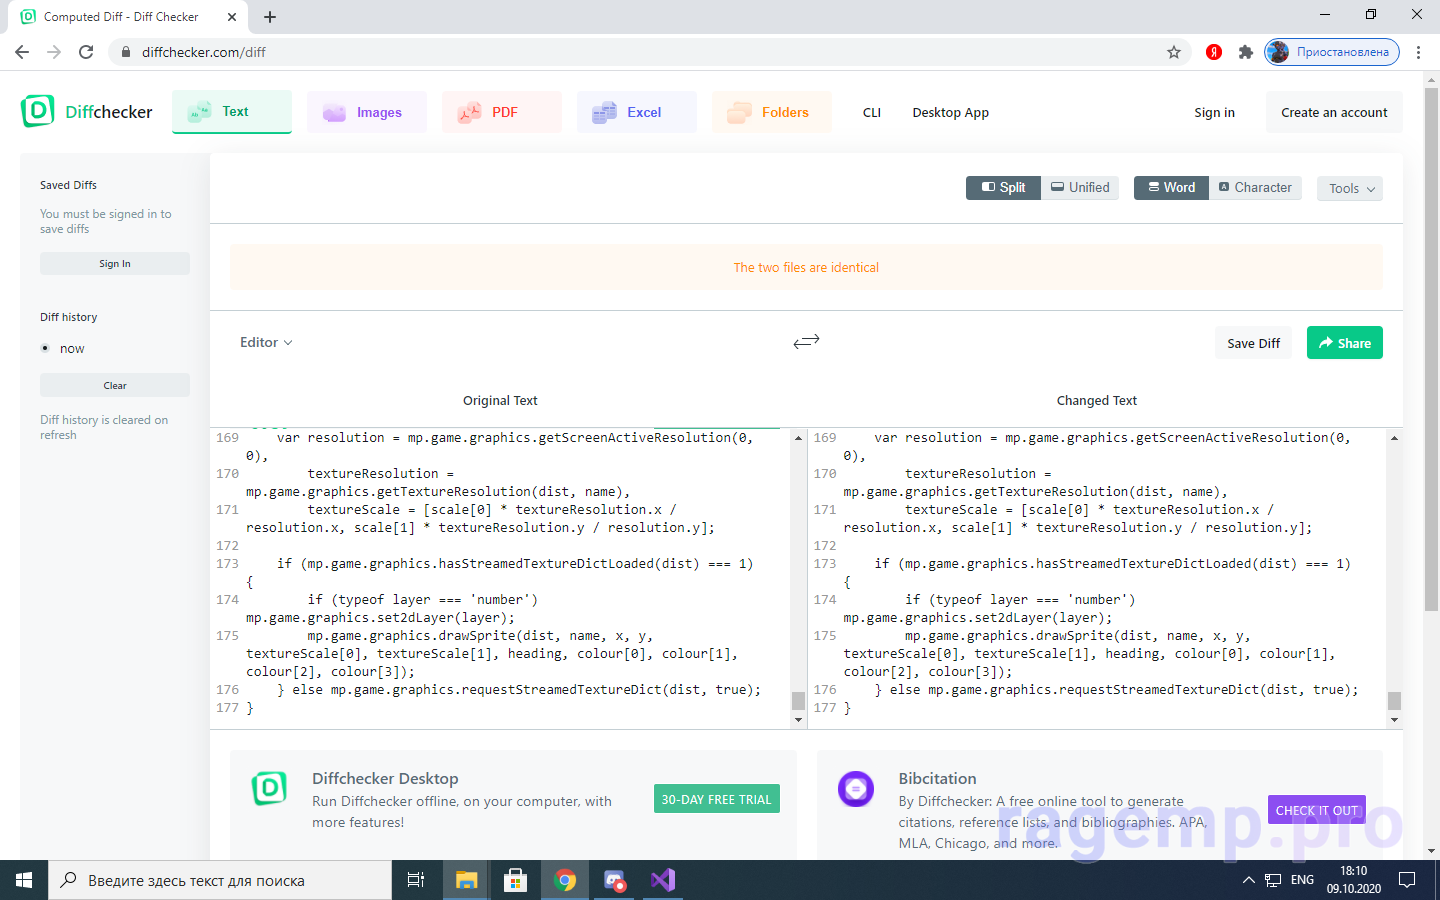Bookmark this page with the star icon
The height and width of the screenshot is (900, 1440).
click(1174, 52)
